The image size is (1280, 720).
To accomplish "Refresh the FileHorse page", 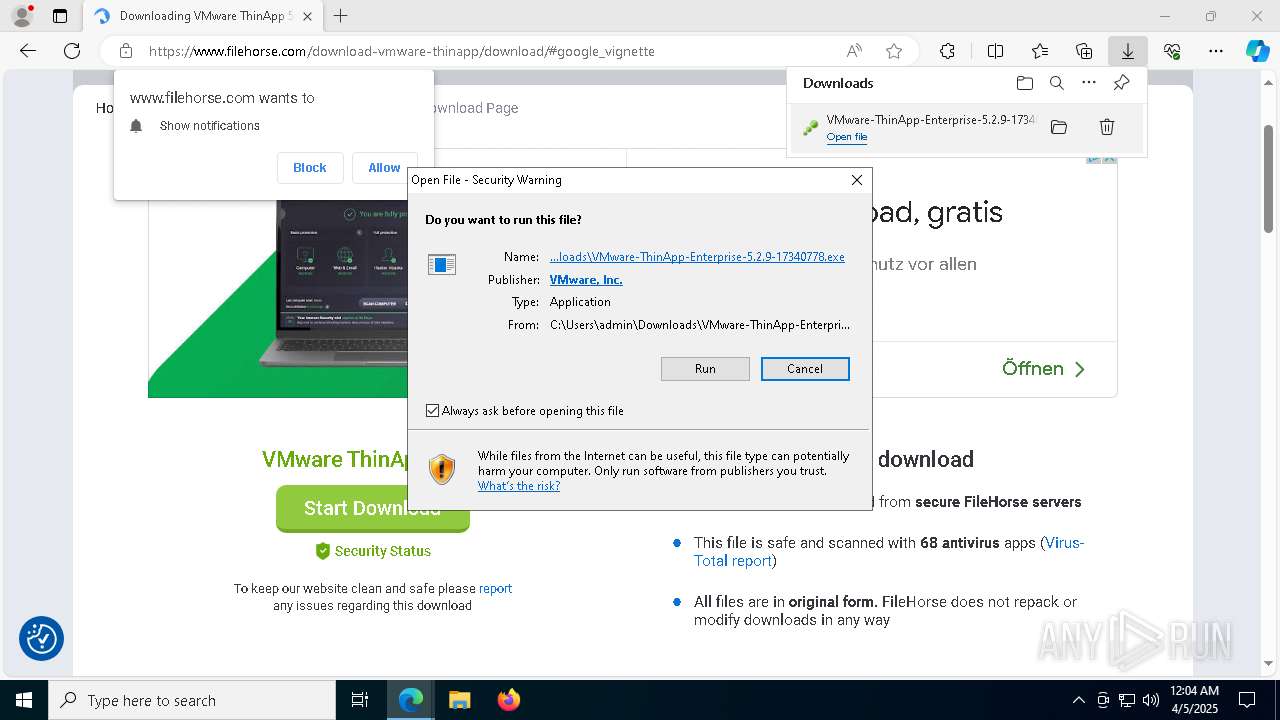I will pos(72,51).
